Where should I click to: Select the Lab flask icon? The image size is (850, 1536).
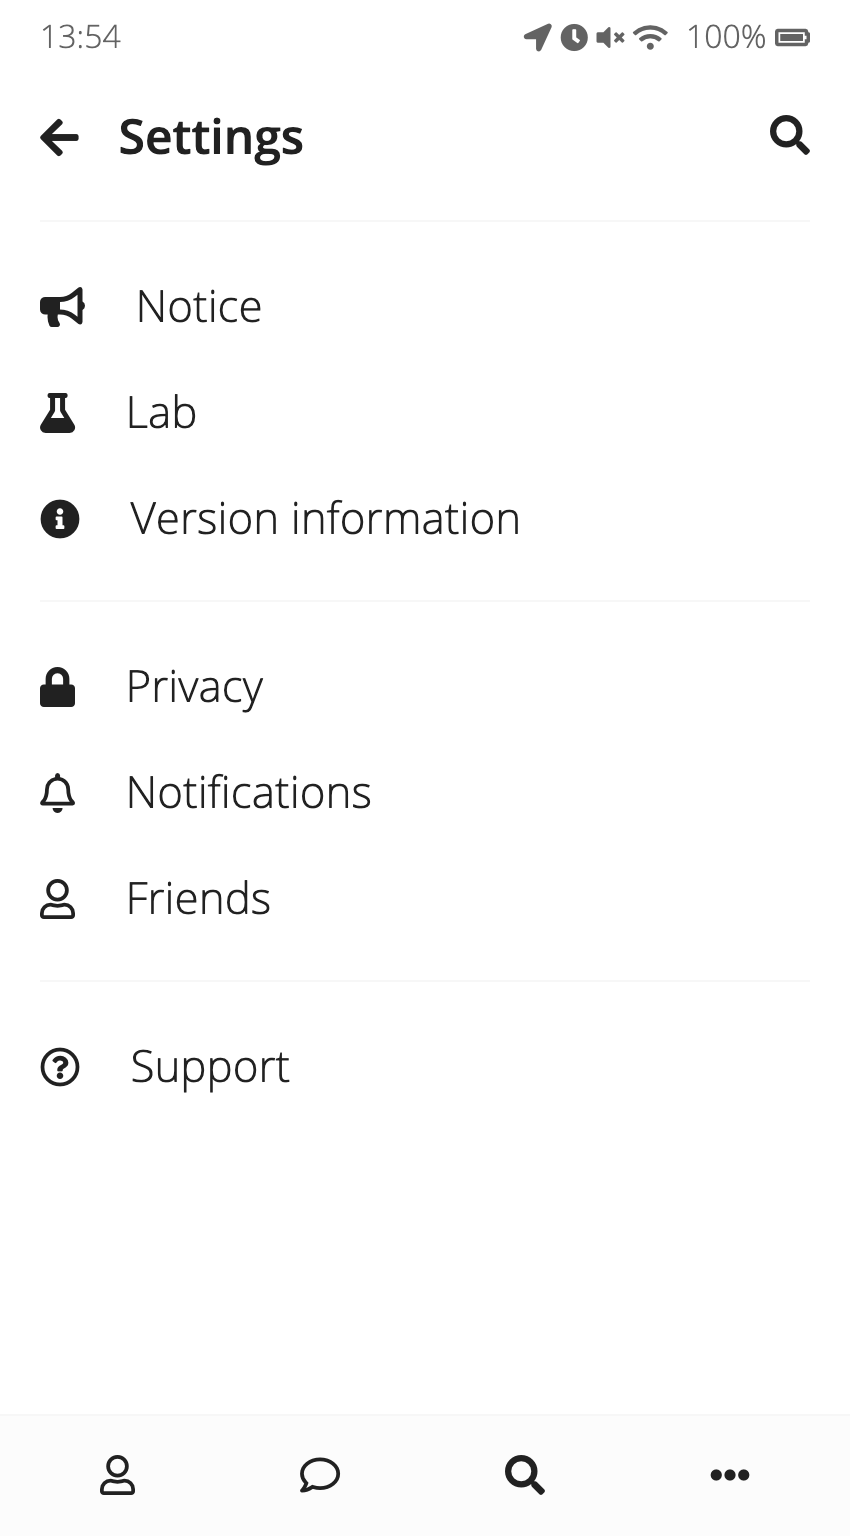coord(58,412)
